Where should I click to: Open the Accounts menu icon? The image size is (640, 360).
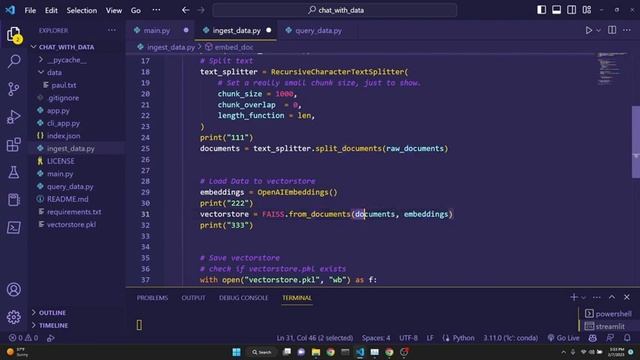click(14, 289)
